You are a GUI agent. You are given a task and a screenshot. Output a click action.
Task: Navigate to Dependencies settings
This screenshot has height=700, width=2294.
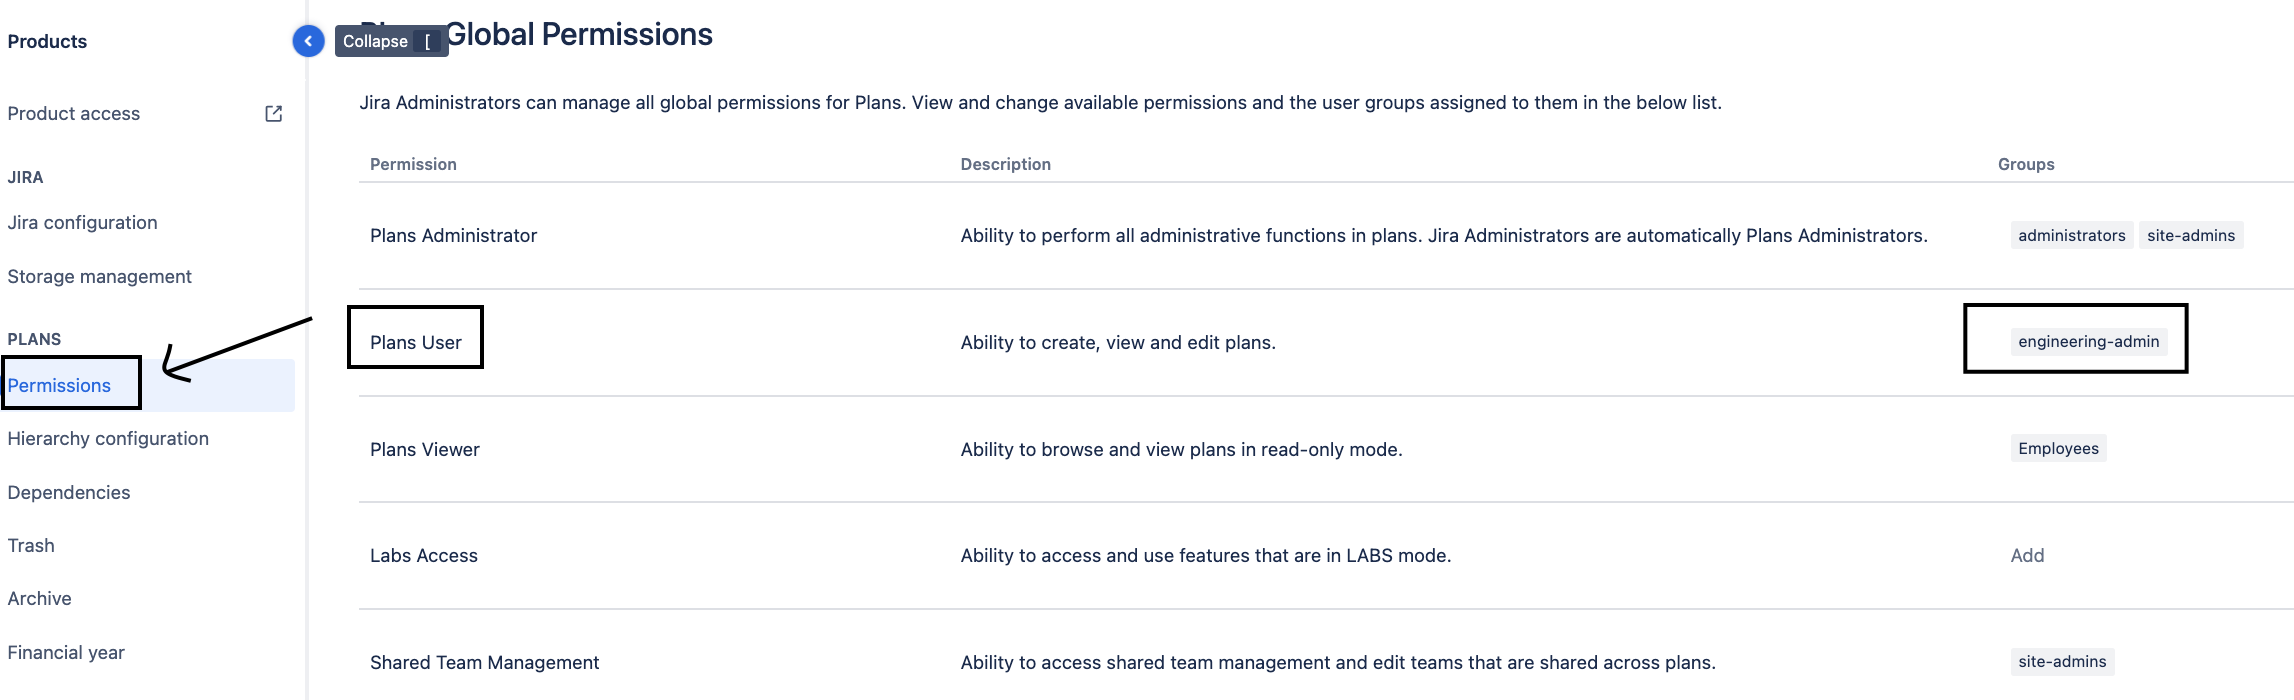tap(69, 493)
